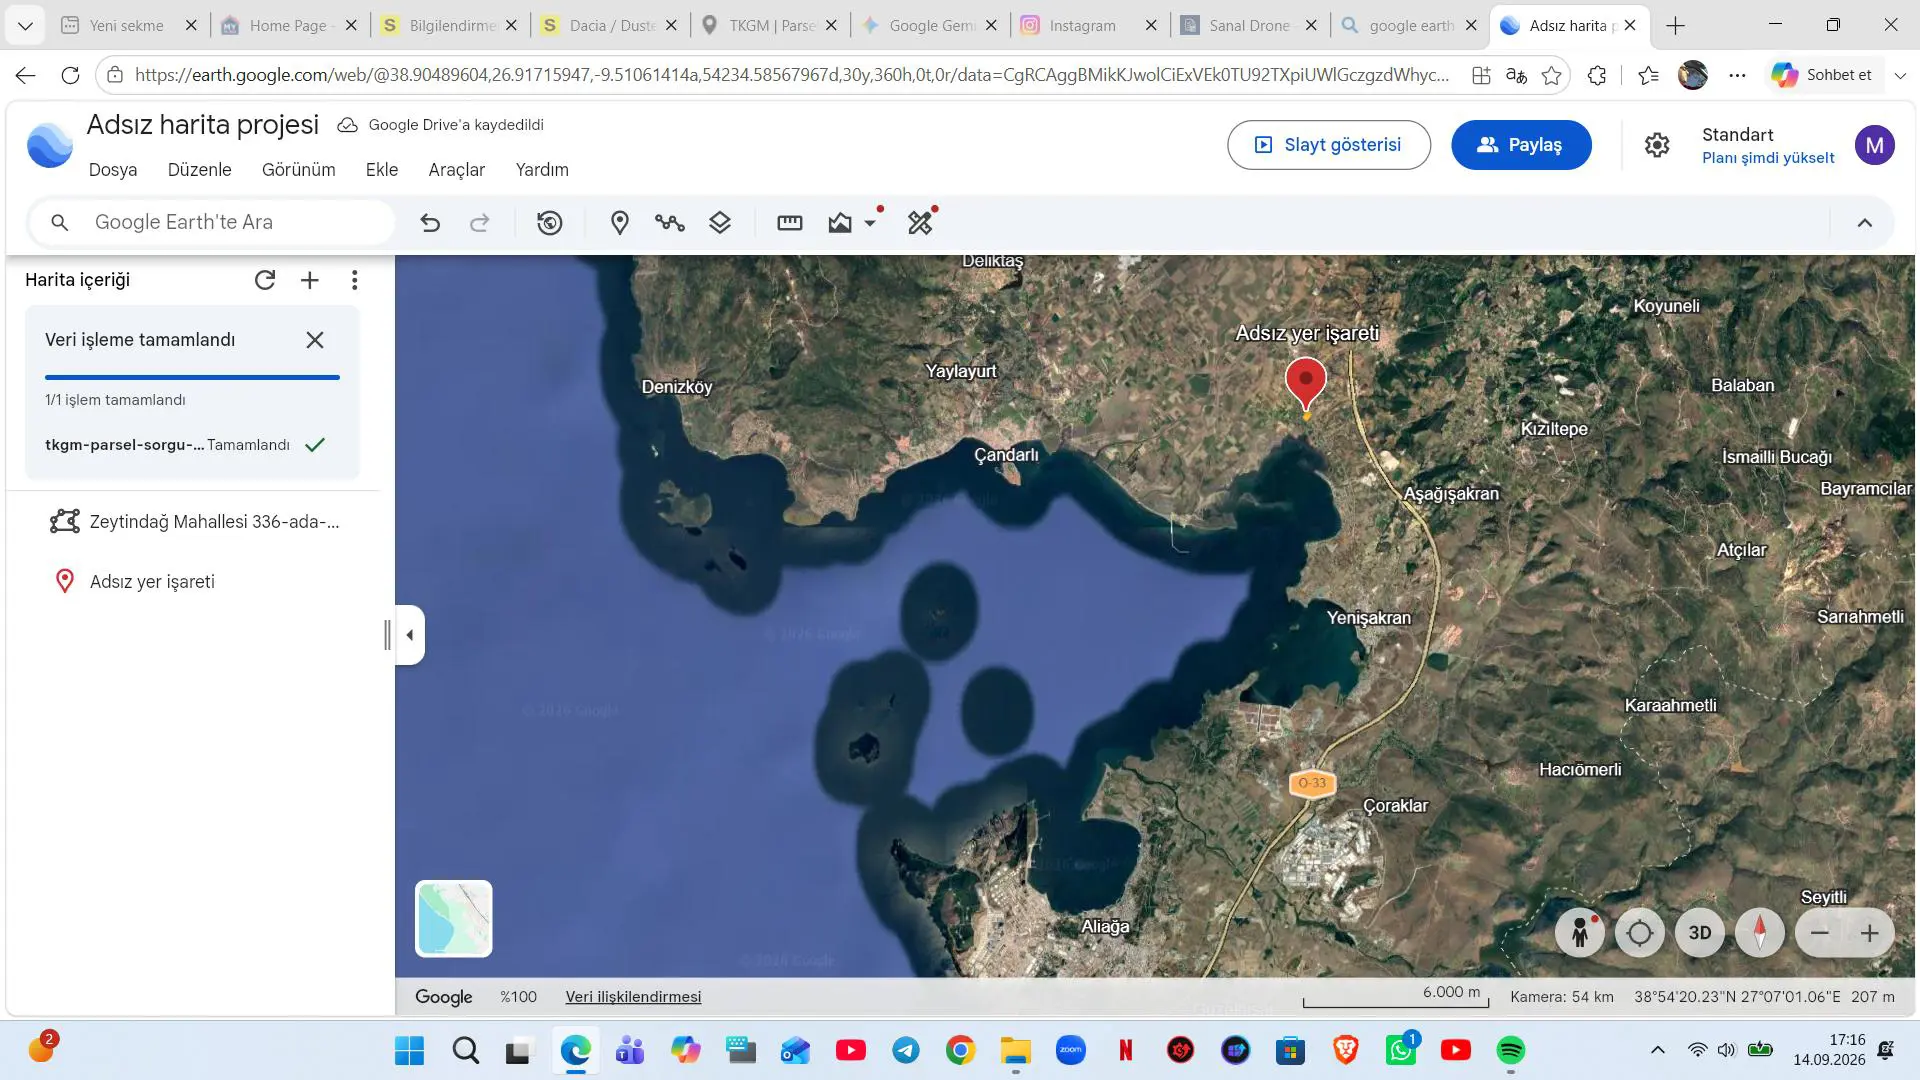Expand the browser tab list dropdown
The height and width of the screenshot is (1080, 1920).
coord(25,26)
